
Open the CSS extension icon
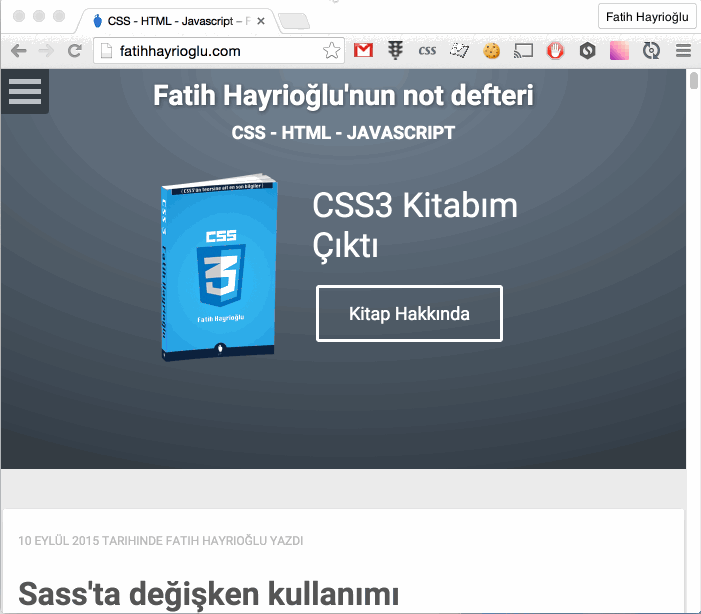(x=427, y=50)
